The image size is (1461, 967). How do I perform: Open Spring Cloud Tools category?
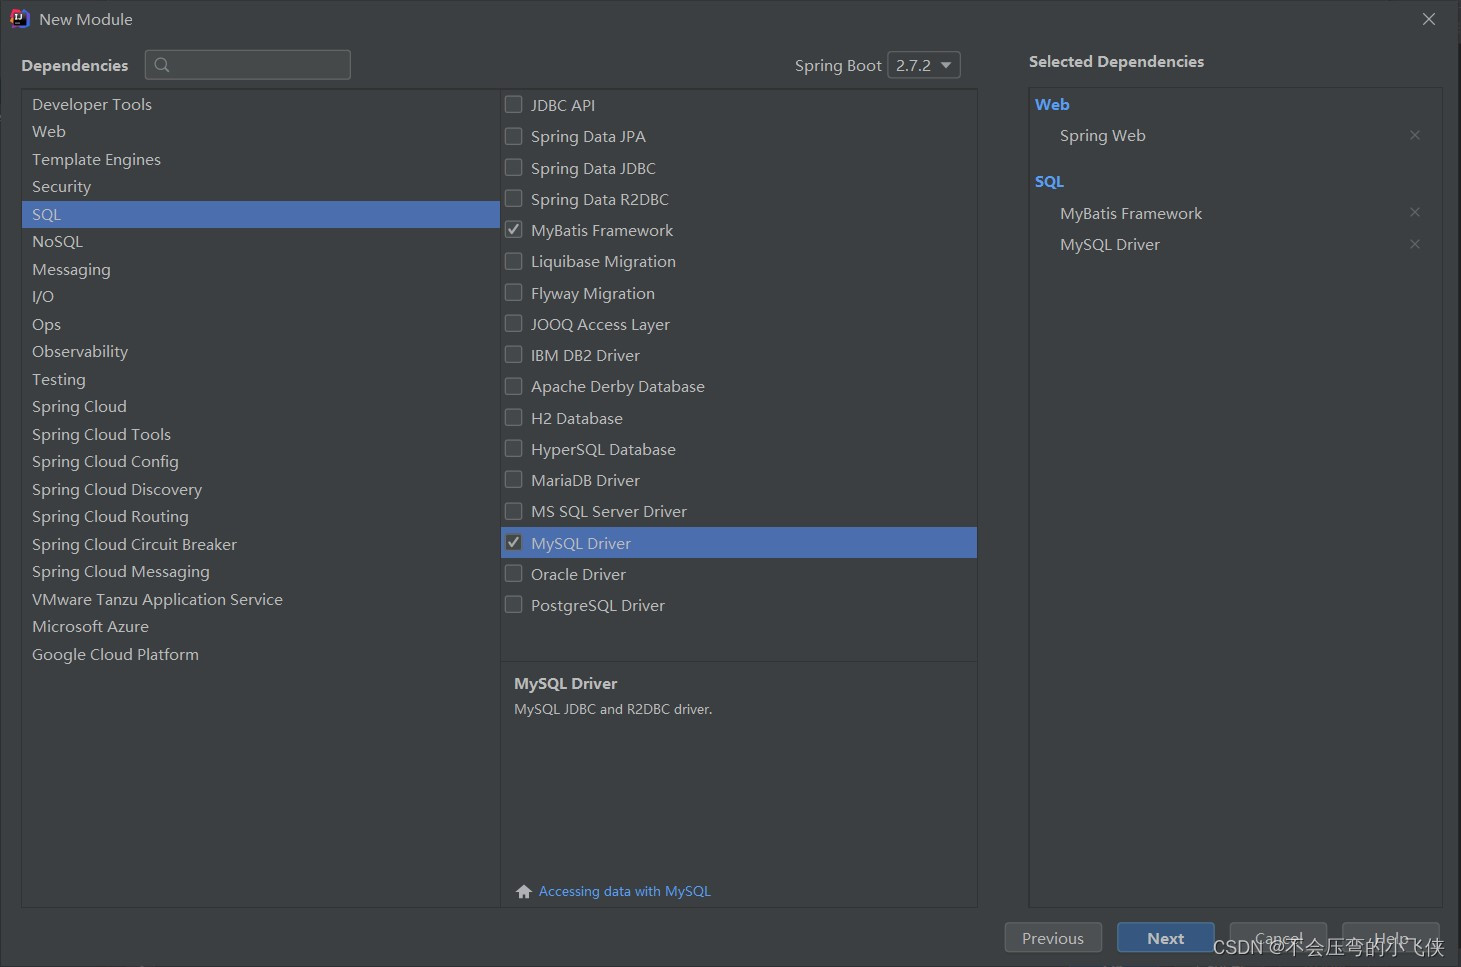click(x=261, y=434)
